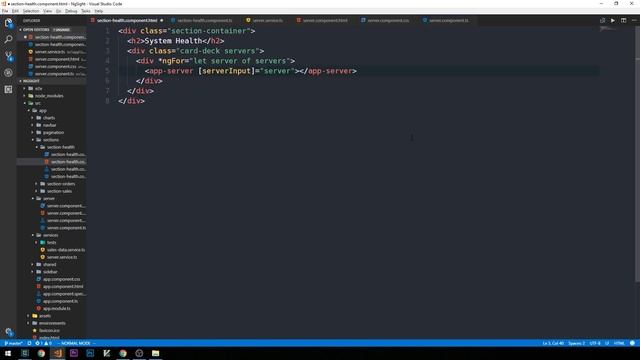The width and height of the screenshot is (640, 360).
Task: Open the Extensions view in activity bar
Action: (x=8, y=89)
